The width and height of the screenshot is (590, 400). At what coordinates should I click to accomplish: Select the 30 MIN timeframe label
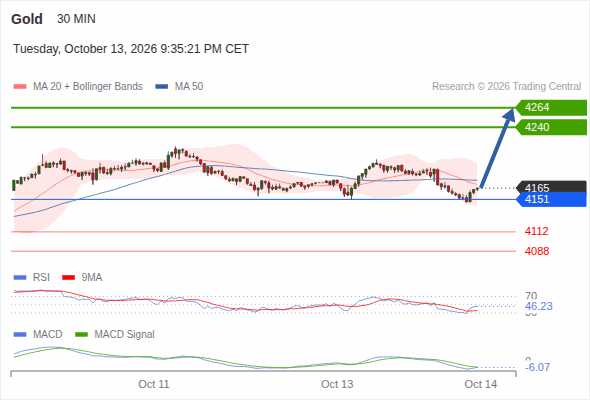point(76,19)
